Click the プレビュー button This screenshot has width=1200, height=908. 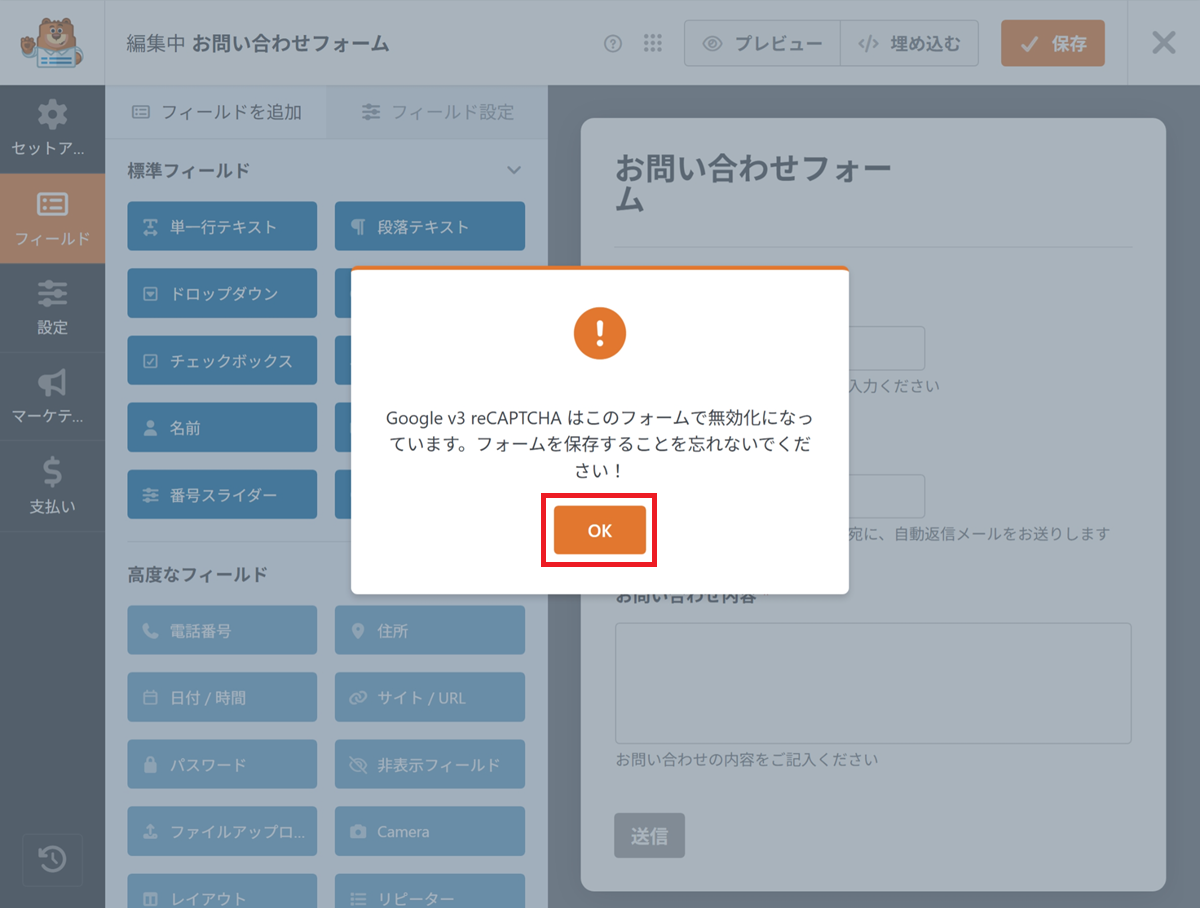762,44
